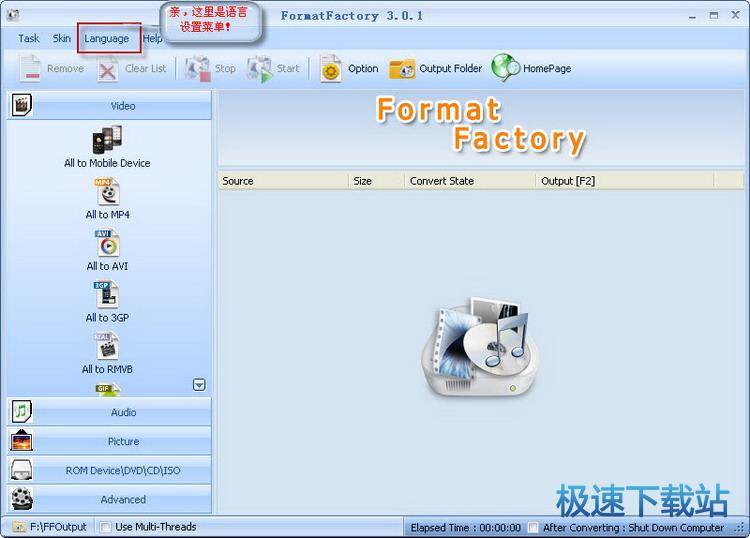The width and height of the screenshot is (750, 538).
Task: Select the All to AVI icon
Action: coord(107,243)
